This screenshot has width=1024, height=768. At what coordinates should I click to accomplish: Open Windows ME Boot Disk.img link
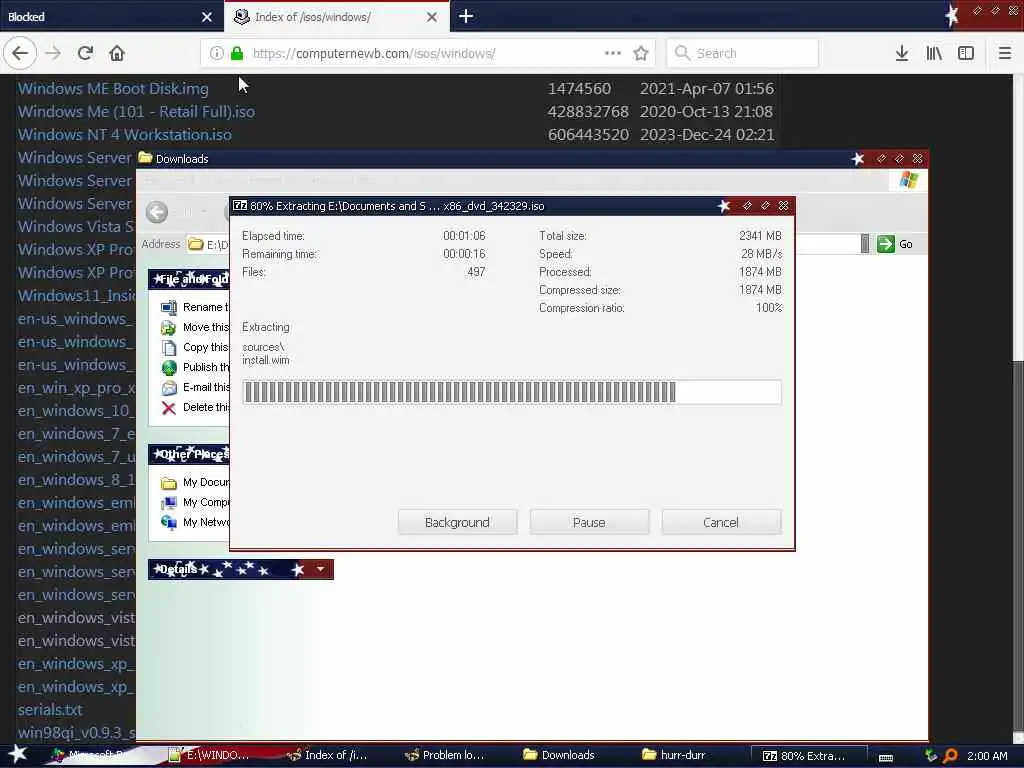(113, 89)
